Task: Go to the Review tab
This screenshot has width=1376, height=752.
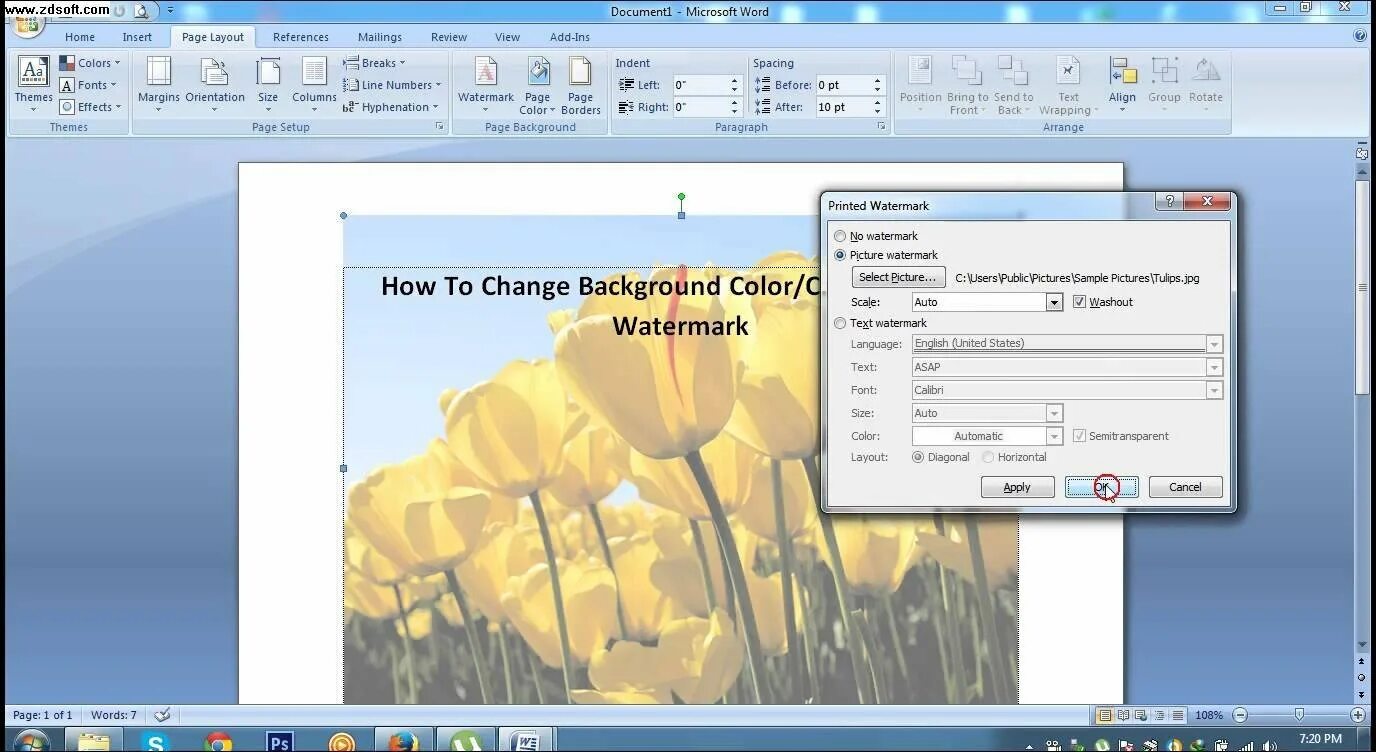Action: click(449, 37)
